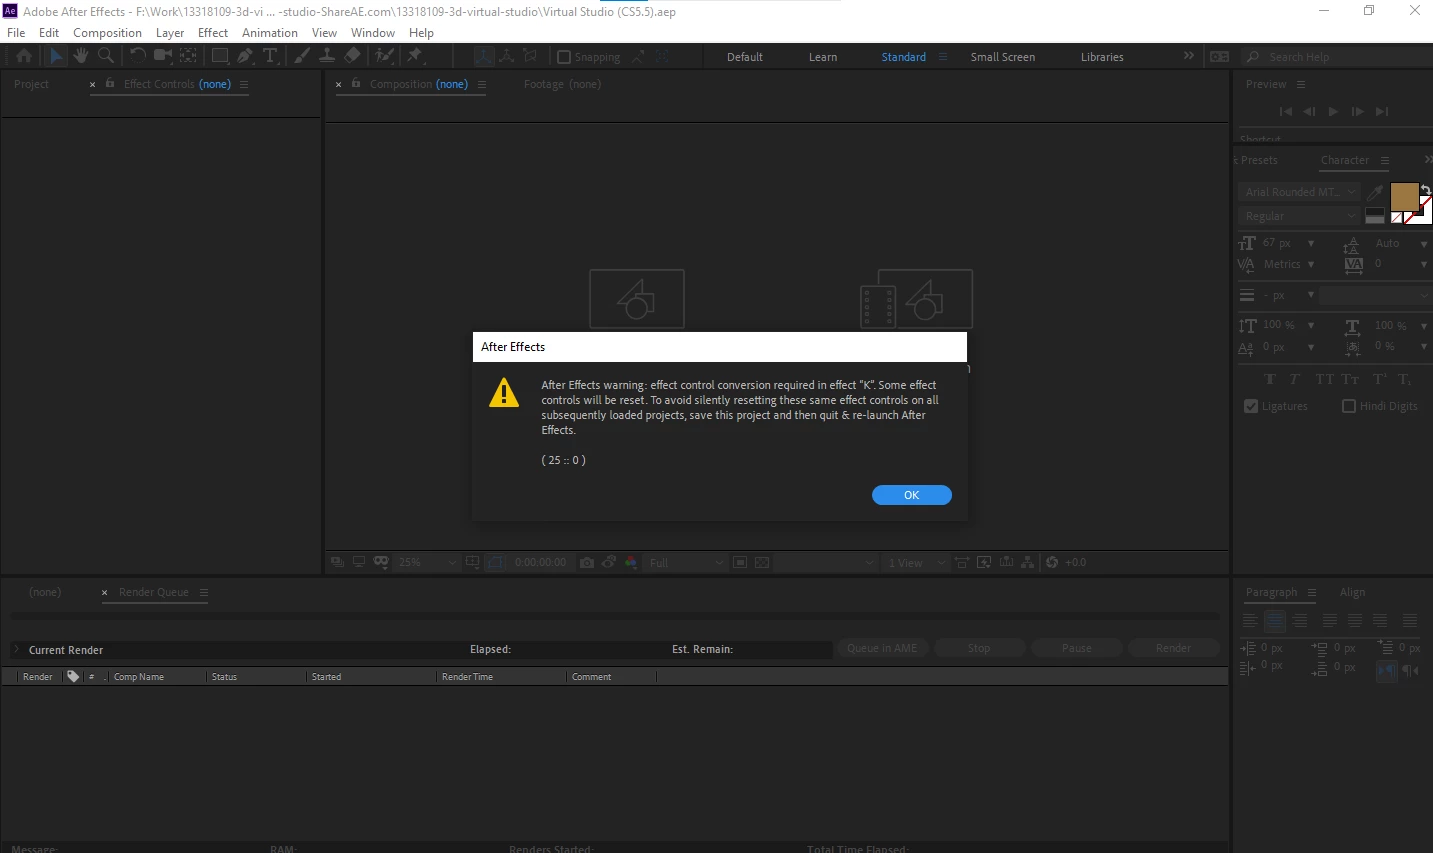Click the Home icon in toolbar

24,56
